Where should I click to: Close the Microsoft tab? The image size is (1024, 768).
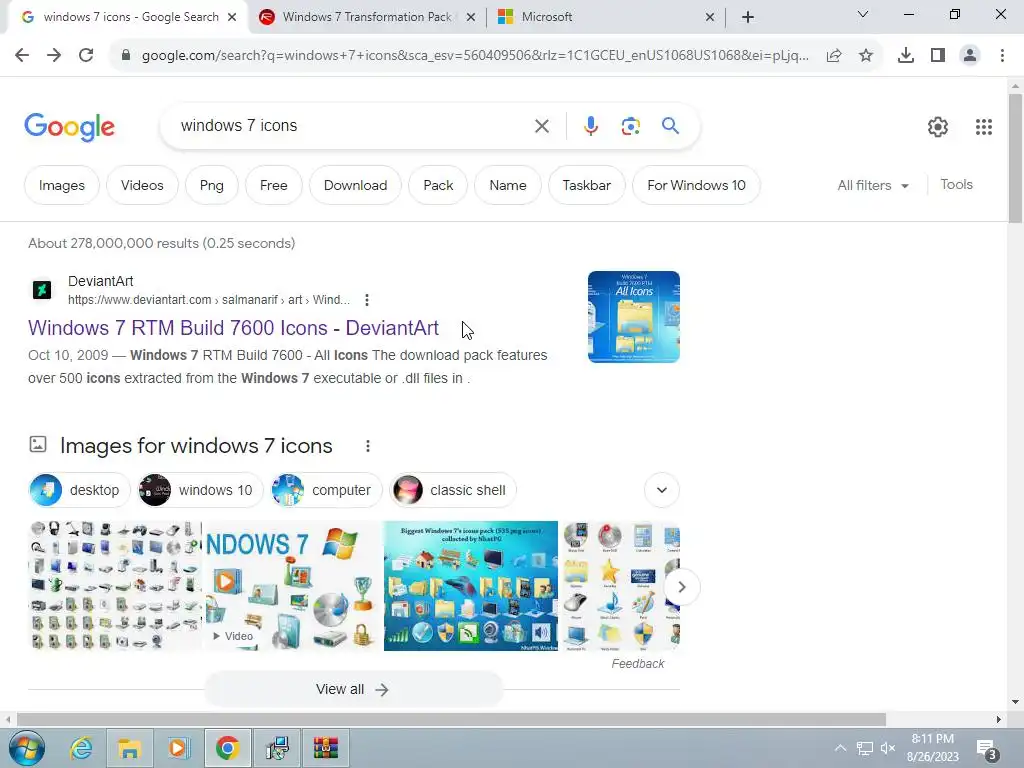pos(710,18)
